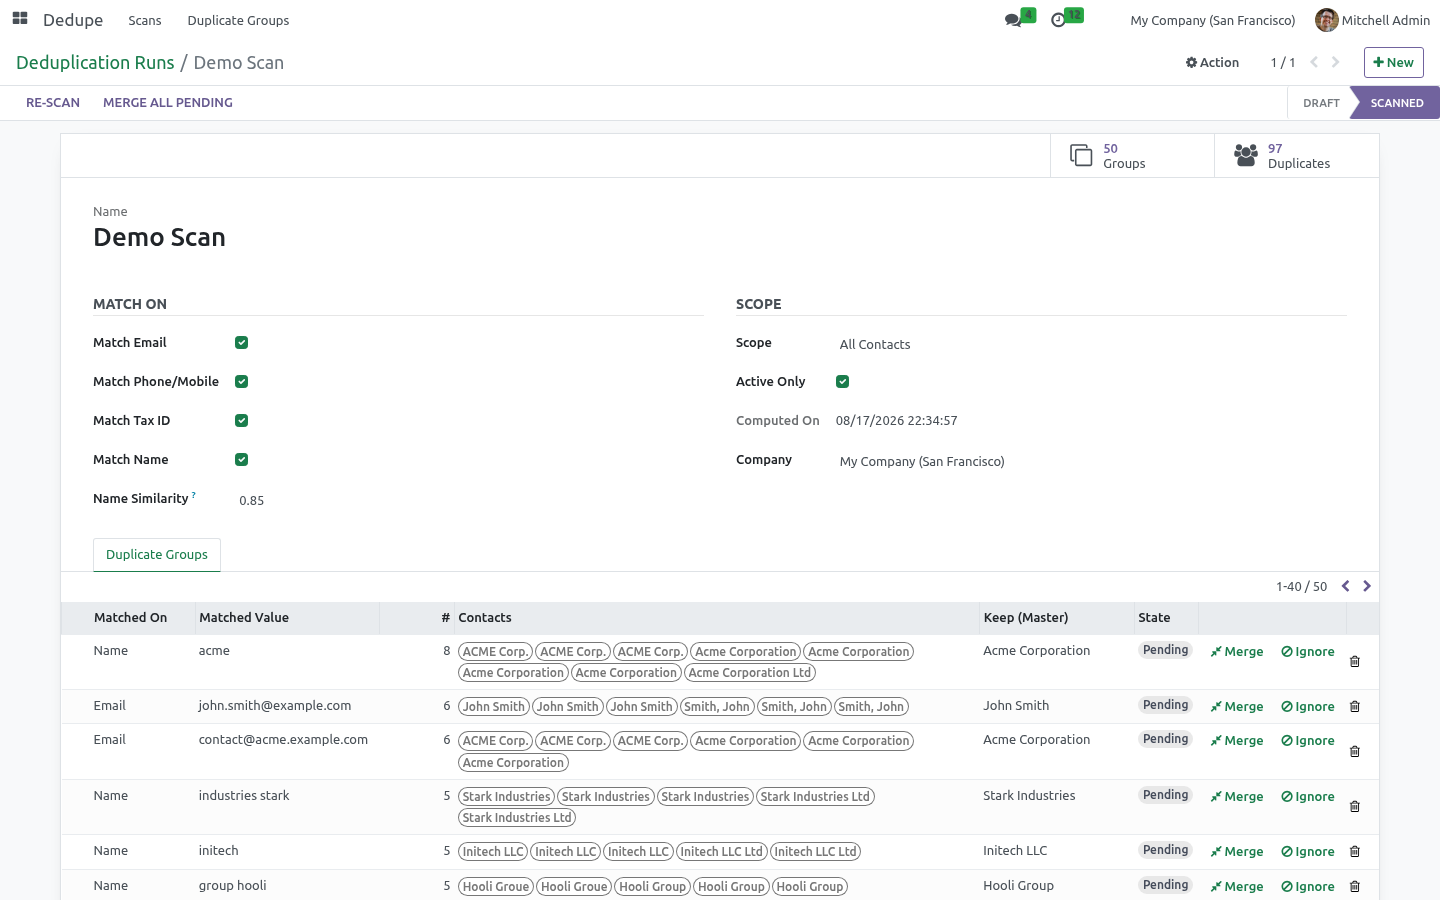
Task: Open the 50 Groups stat button
Action: tap(1132, 156)
